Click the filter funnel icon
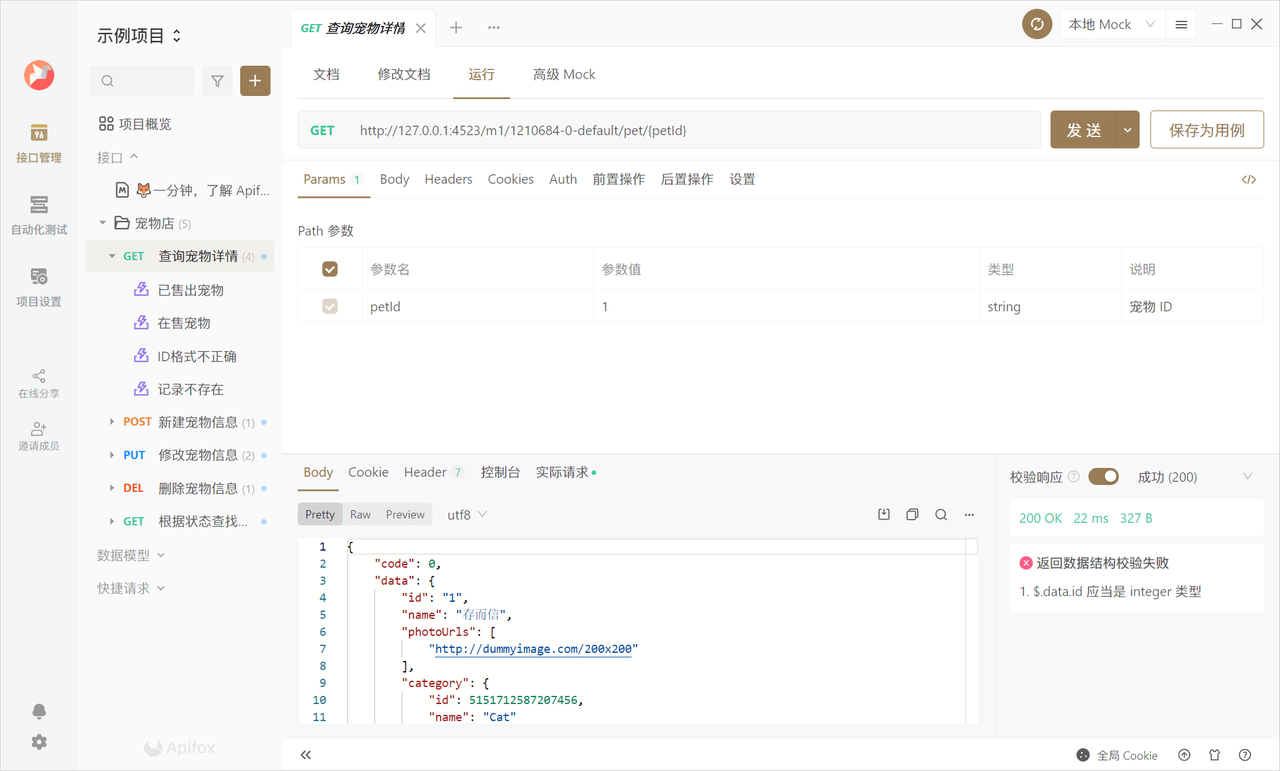The image size is (1280, 771). pyautogui.click(x=217, y=81)
